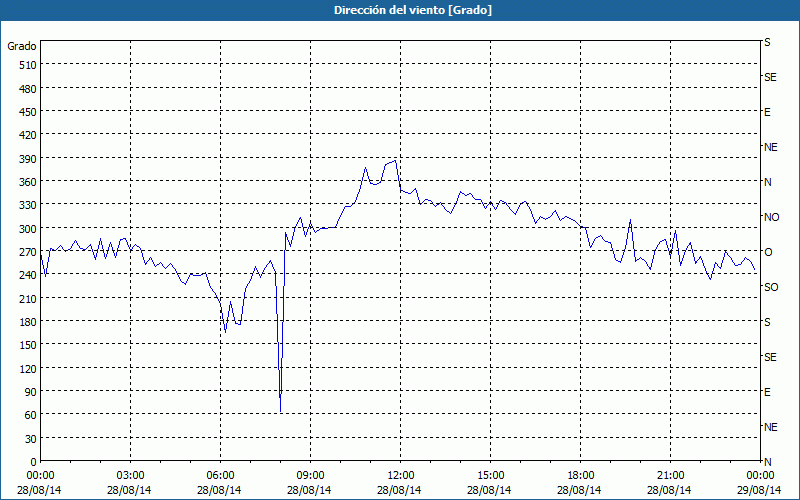Image resolution: width=800 pixels, height=500 pixels.
Task: Click the 09:00 28/08/14 time label
Action: [309, 483]
